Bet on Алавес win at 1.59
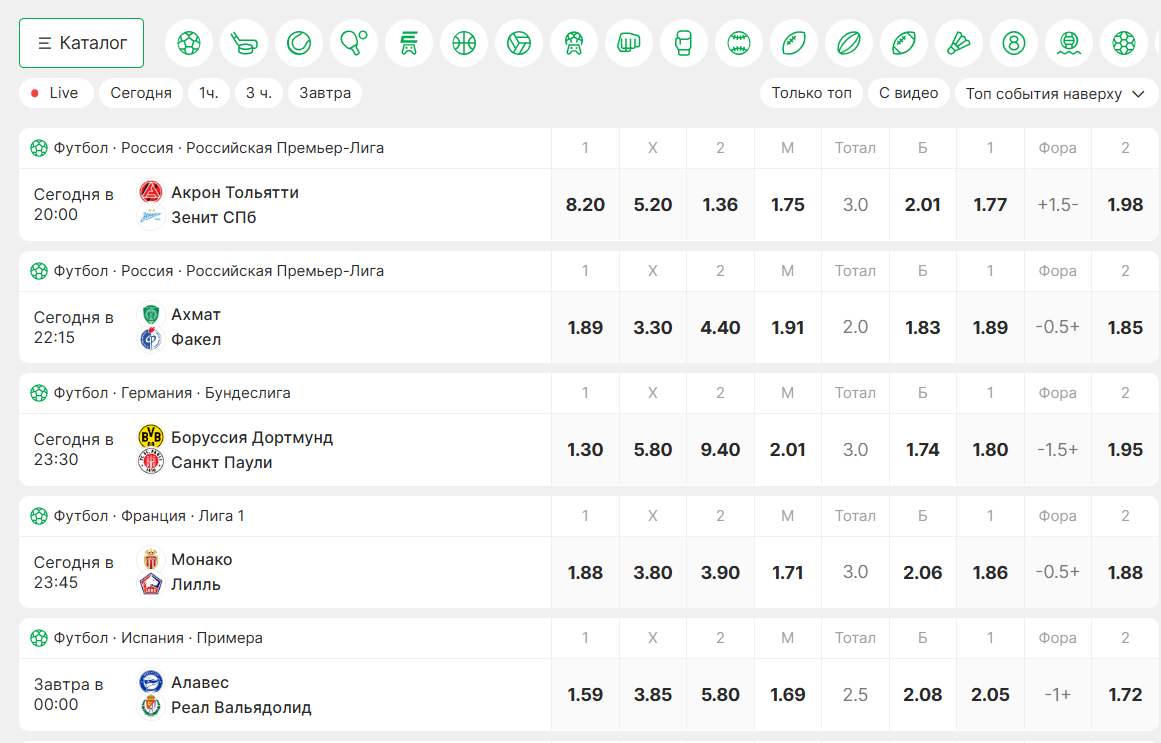 (x=585, y=695)
